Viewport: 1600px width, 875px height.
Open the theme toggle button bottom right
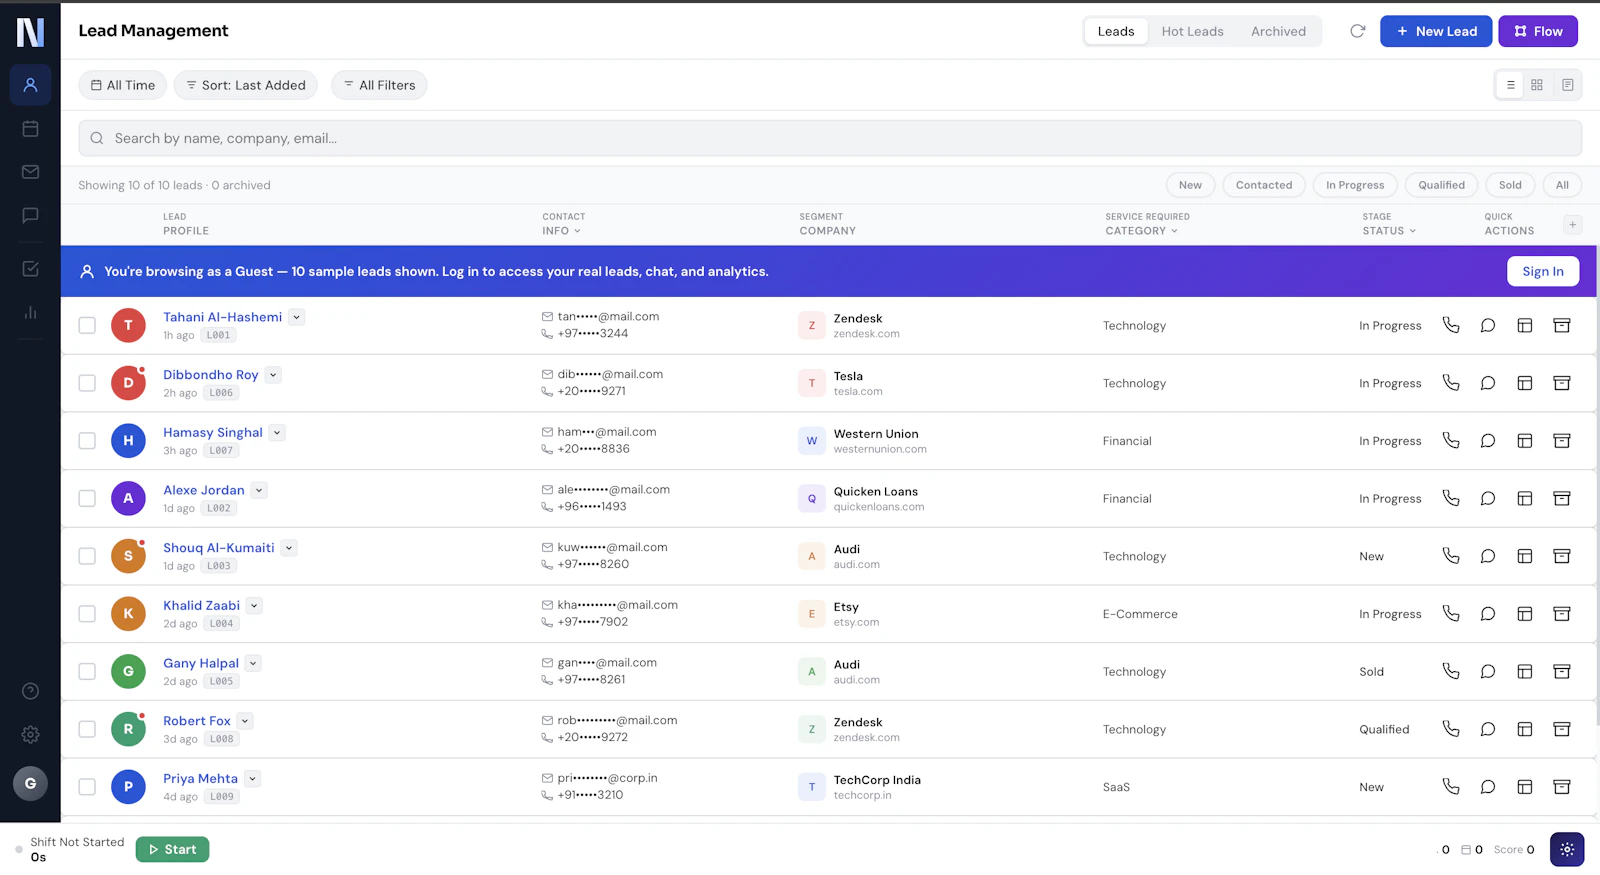(1567, 849)
